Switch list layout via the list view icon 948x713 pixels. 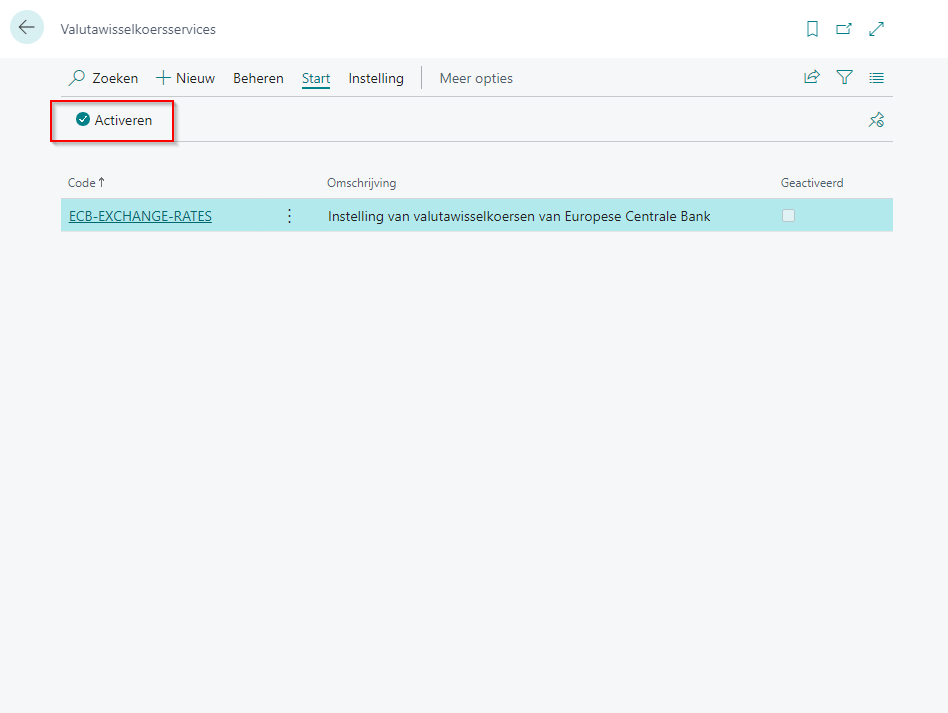[876, 77]
